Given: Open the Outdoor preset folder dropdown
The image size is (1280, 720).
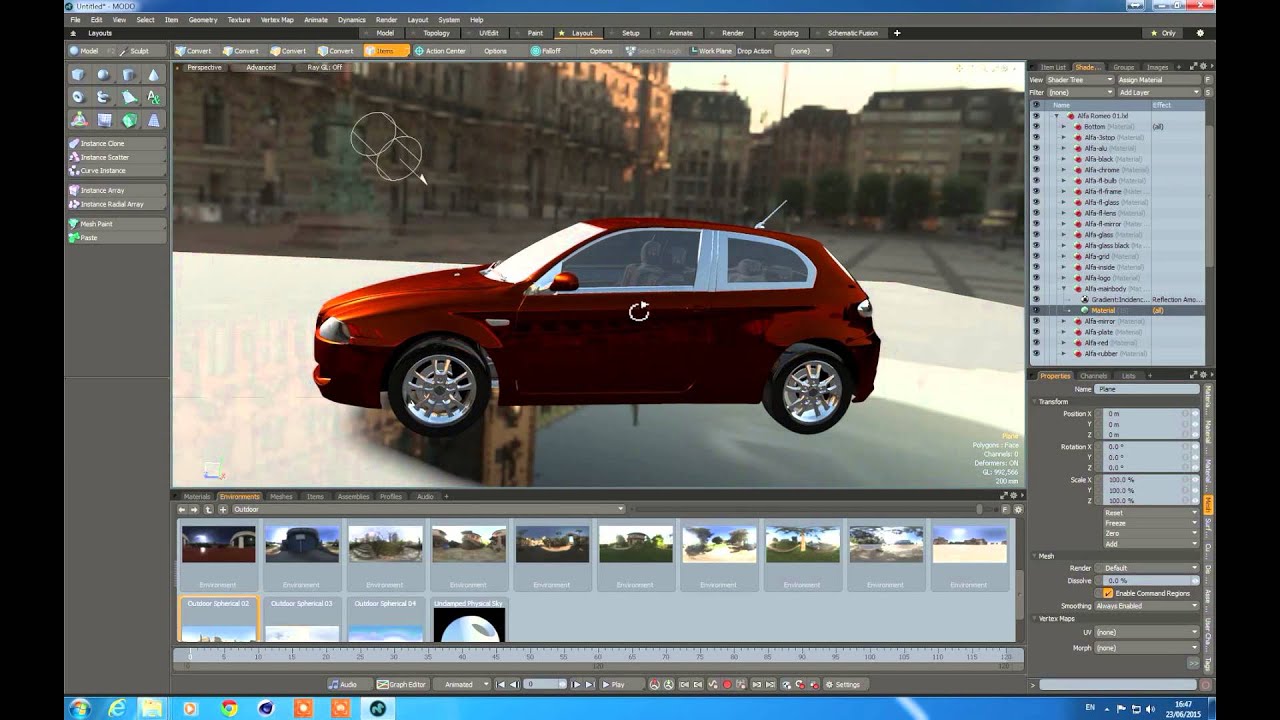Looking at the screenshot, I should (x=428, y=509).
